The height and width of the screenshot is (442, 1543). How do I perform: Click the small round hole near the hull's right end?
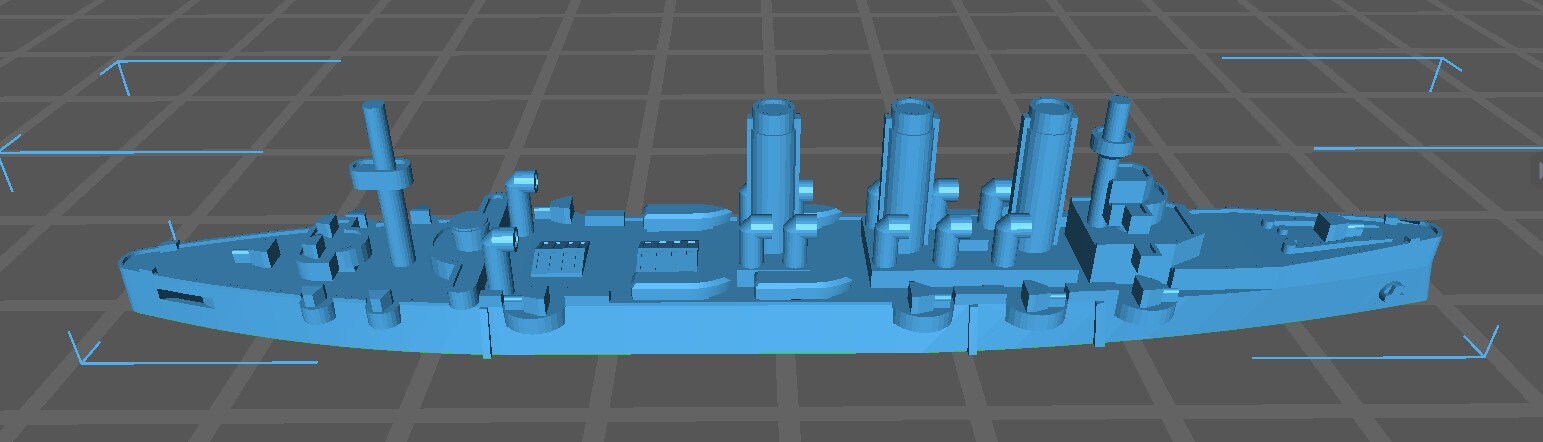click(1387, 292)
